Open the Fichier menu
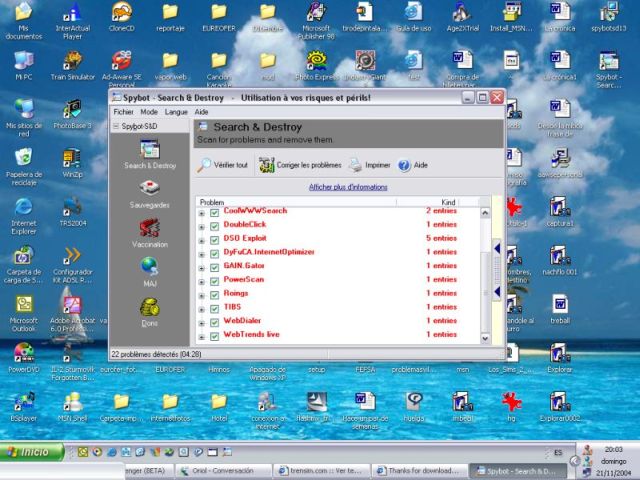Viewport: 640px width, 480px height. click(x=123, y=112)
